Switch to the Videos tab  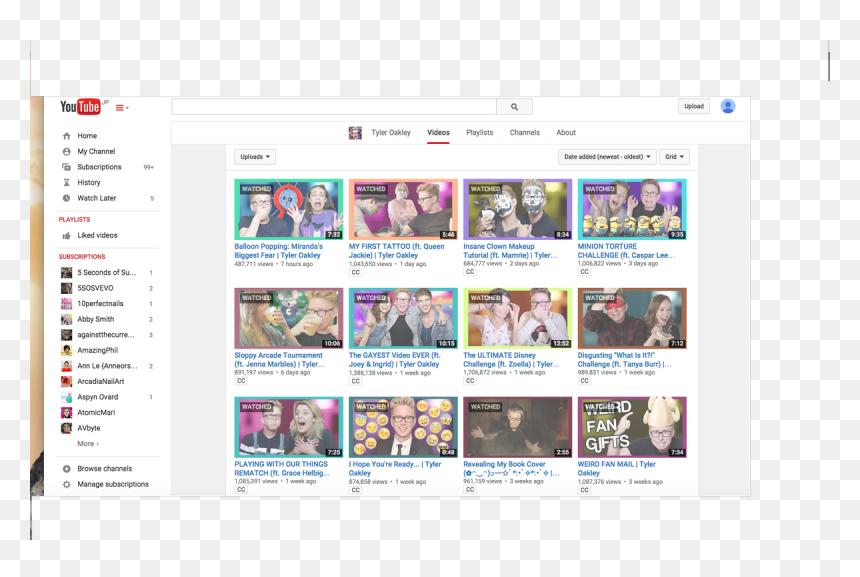438,133
